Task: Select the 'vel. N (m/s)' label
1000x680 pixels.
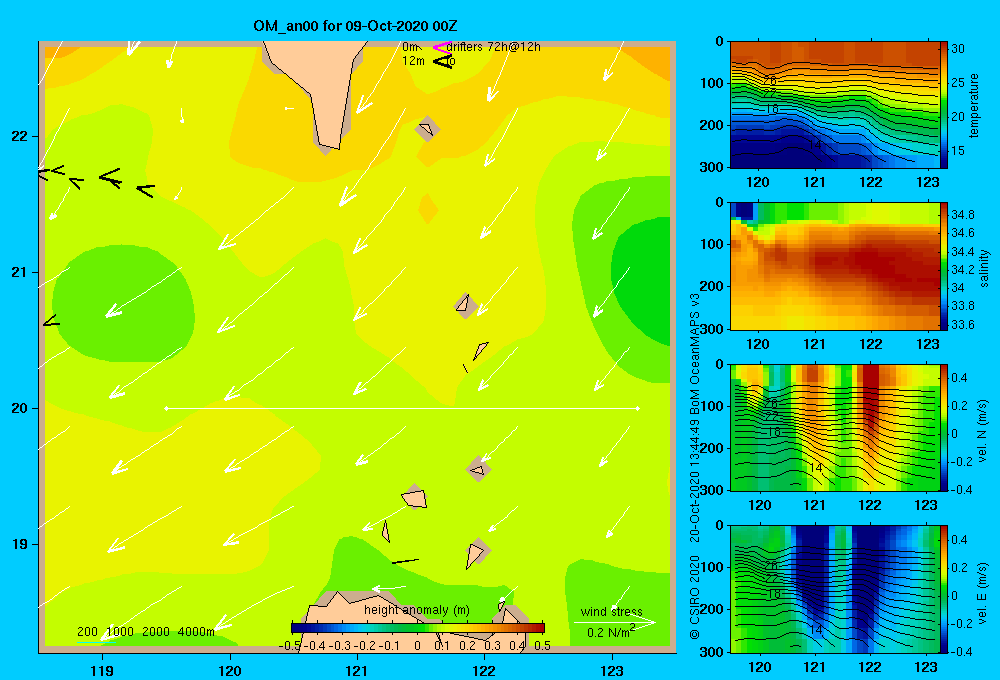Action: click(983, 431)
